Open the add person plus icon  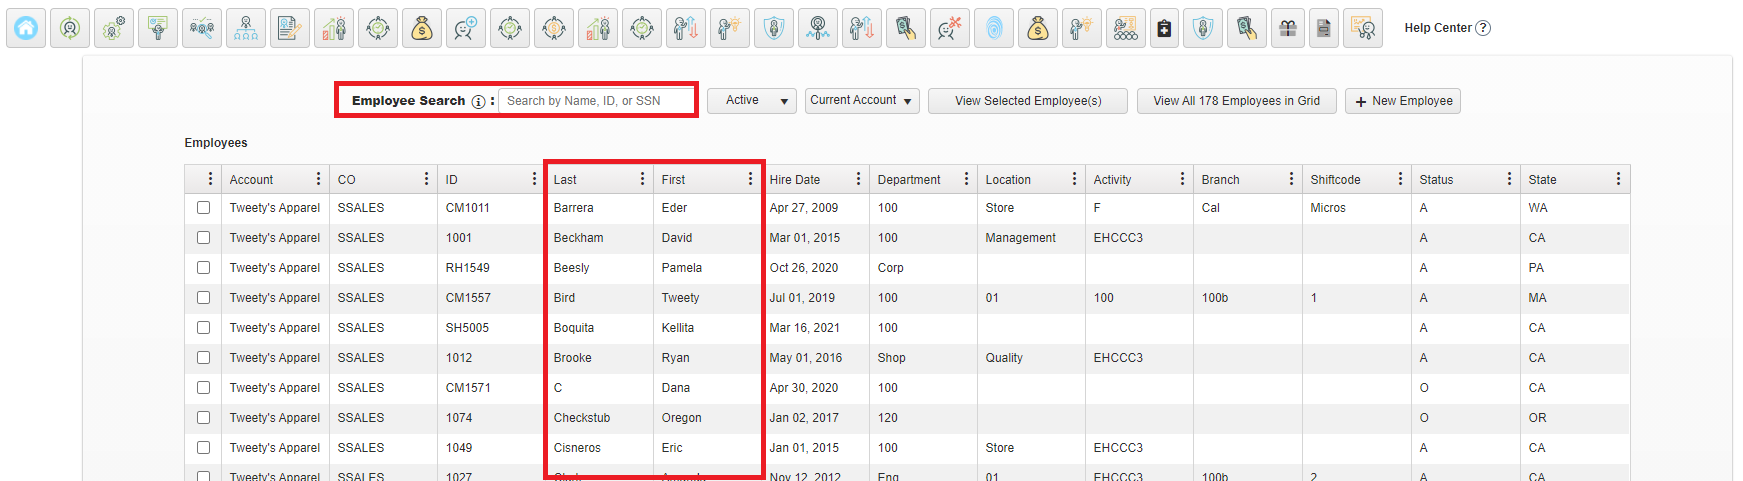[466, 28]
